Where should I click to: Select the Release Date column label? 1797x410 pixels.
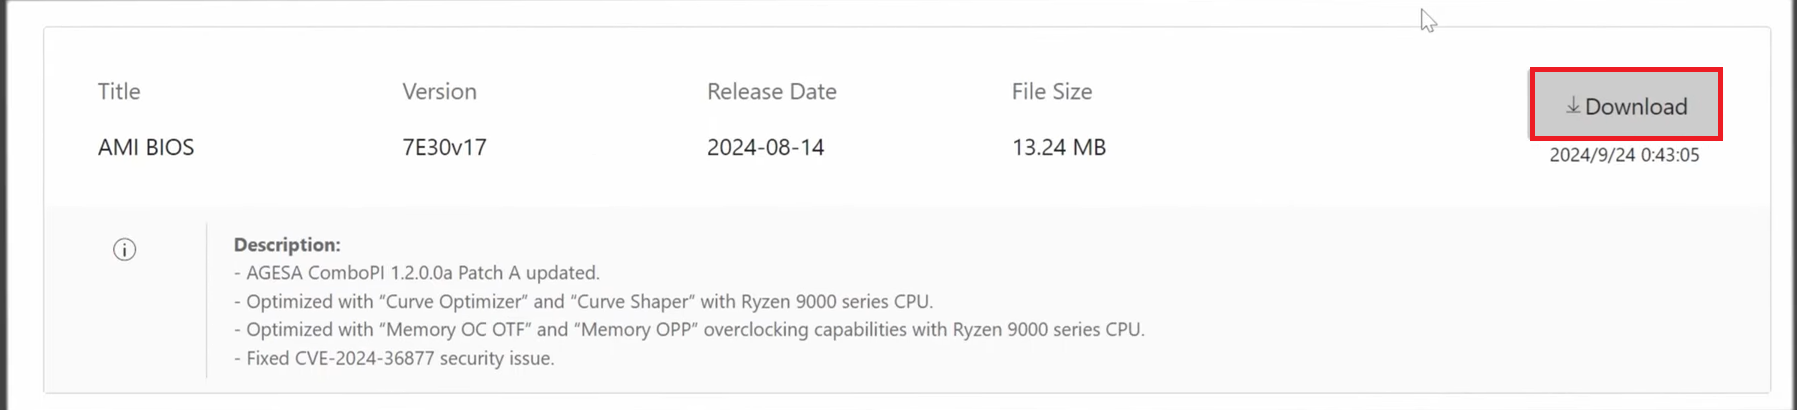click(x=771, y=92)
